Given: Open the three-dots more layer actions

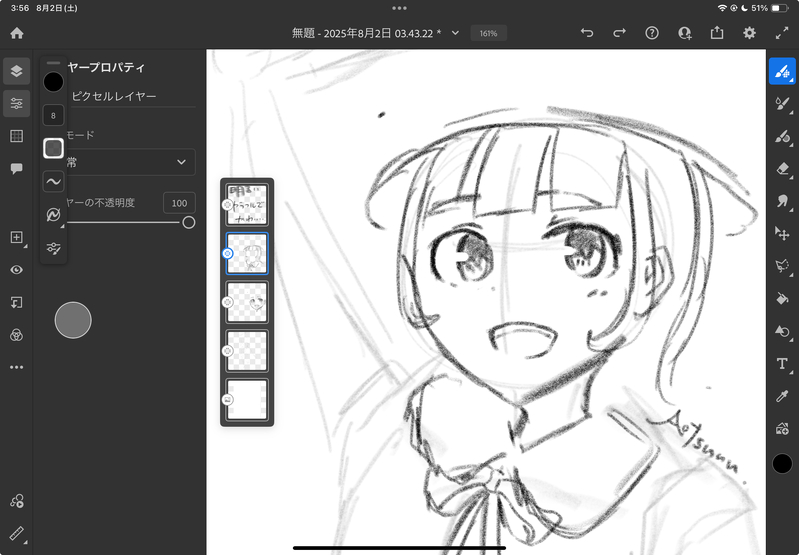Looking at the screenshot, I should [17, 367].
